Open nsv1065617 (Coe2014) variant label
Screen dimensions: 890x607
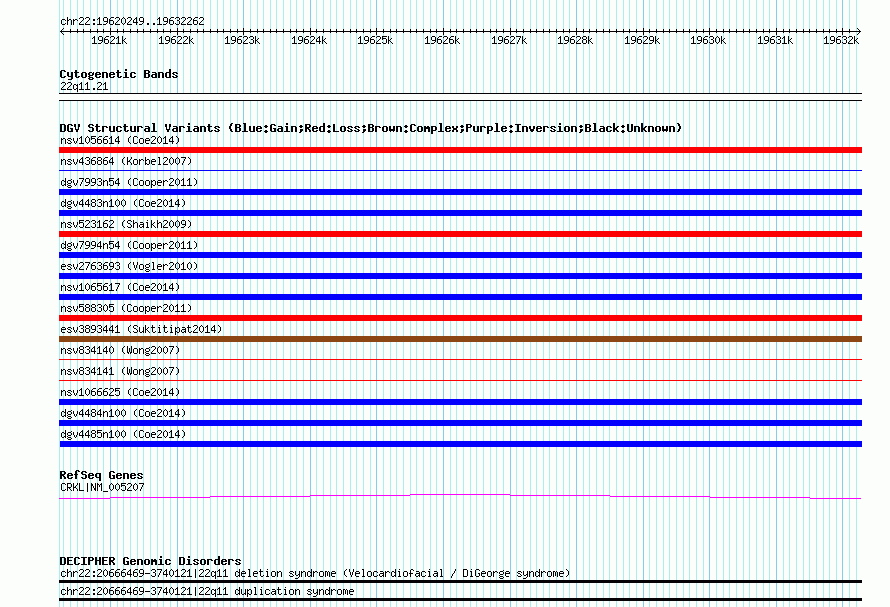(x=120, y=287)
